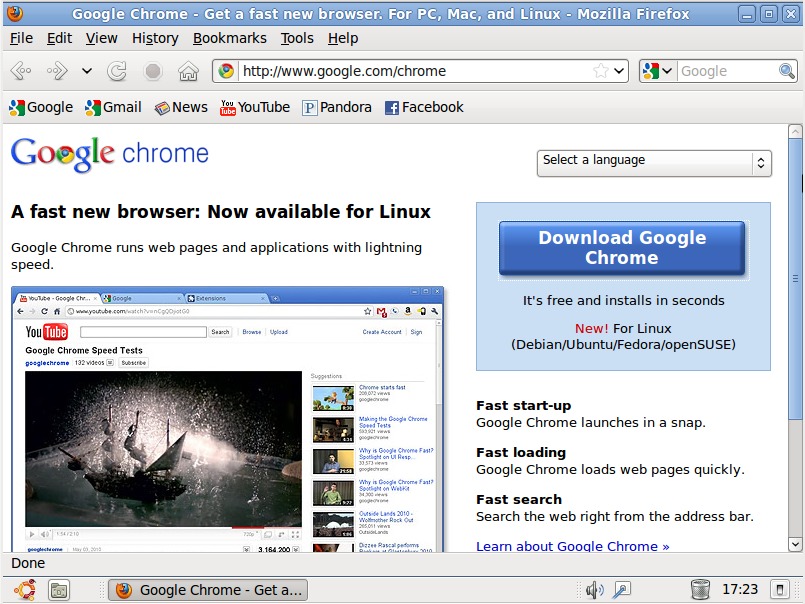Click the 'New! For Linux' text
Screen dimensions: 805x604
pos(623,328)
